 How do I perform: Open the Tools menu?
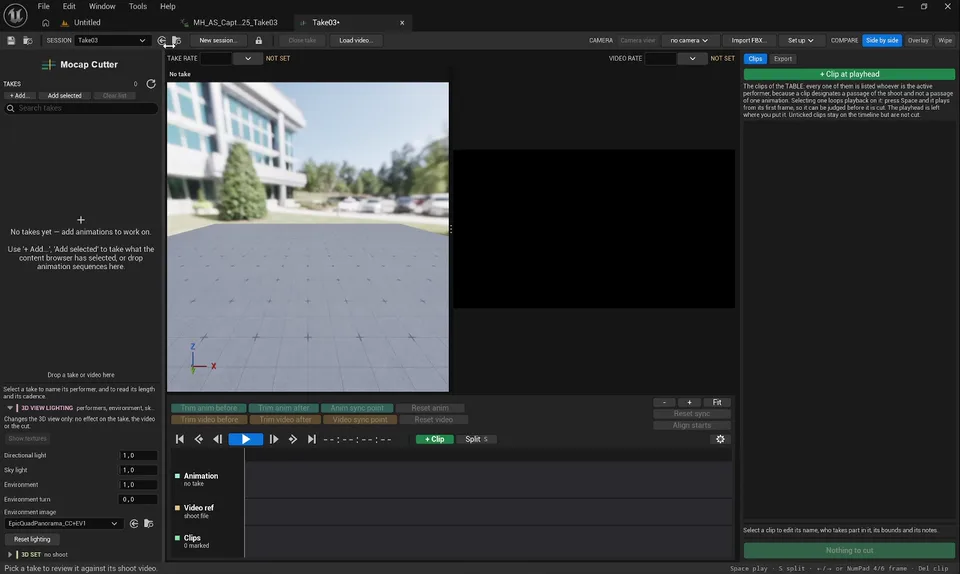138,6
